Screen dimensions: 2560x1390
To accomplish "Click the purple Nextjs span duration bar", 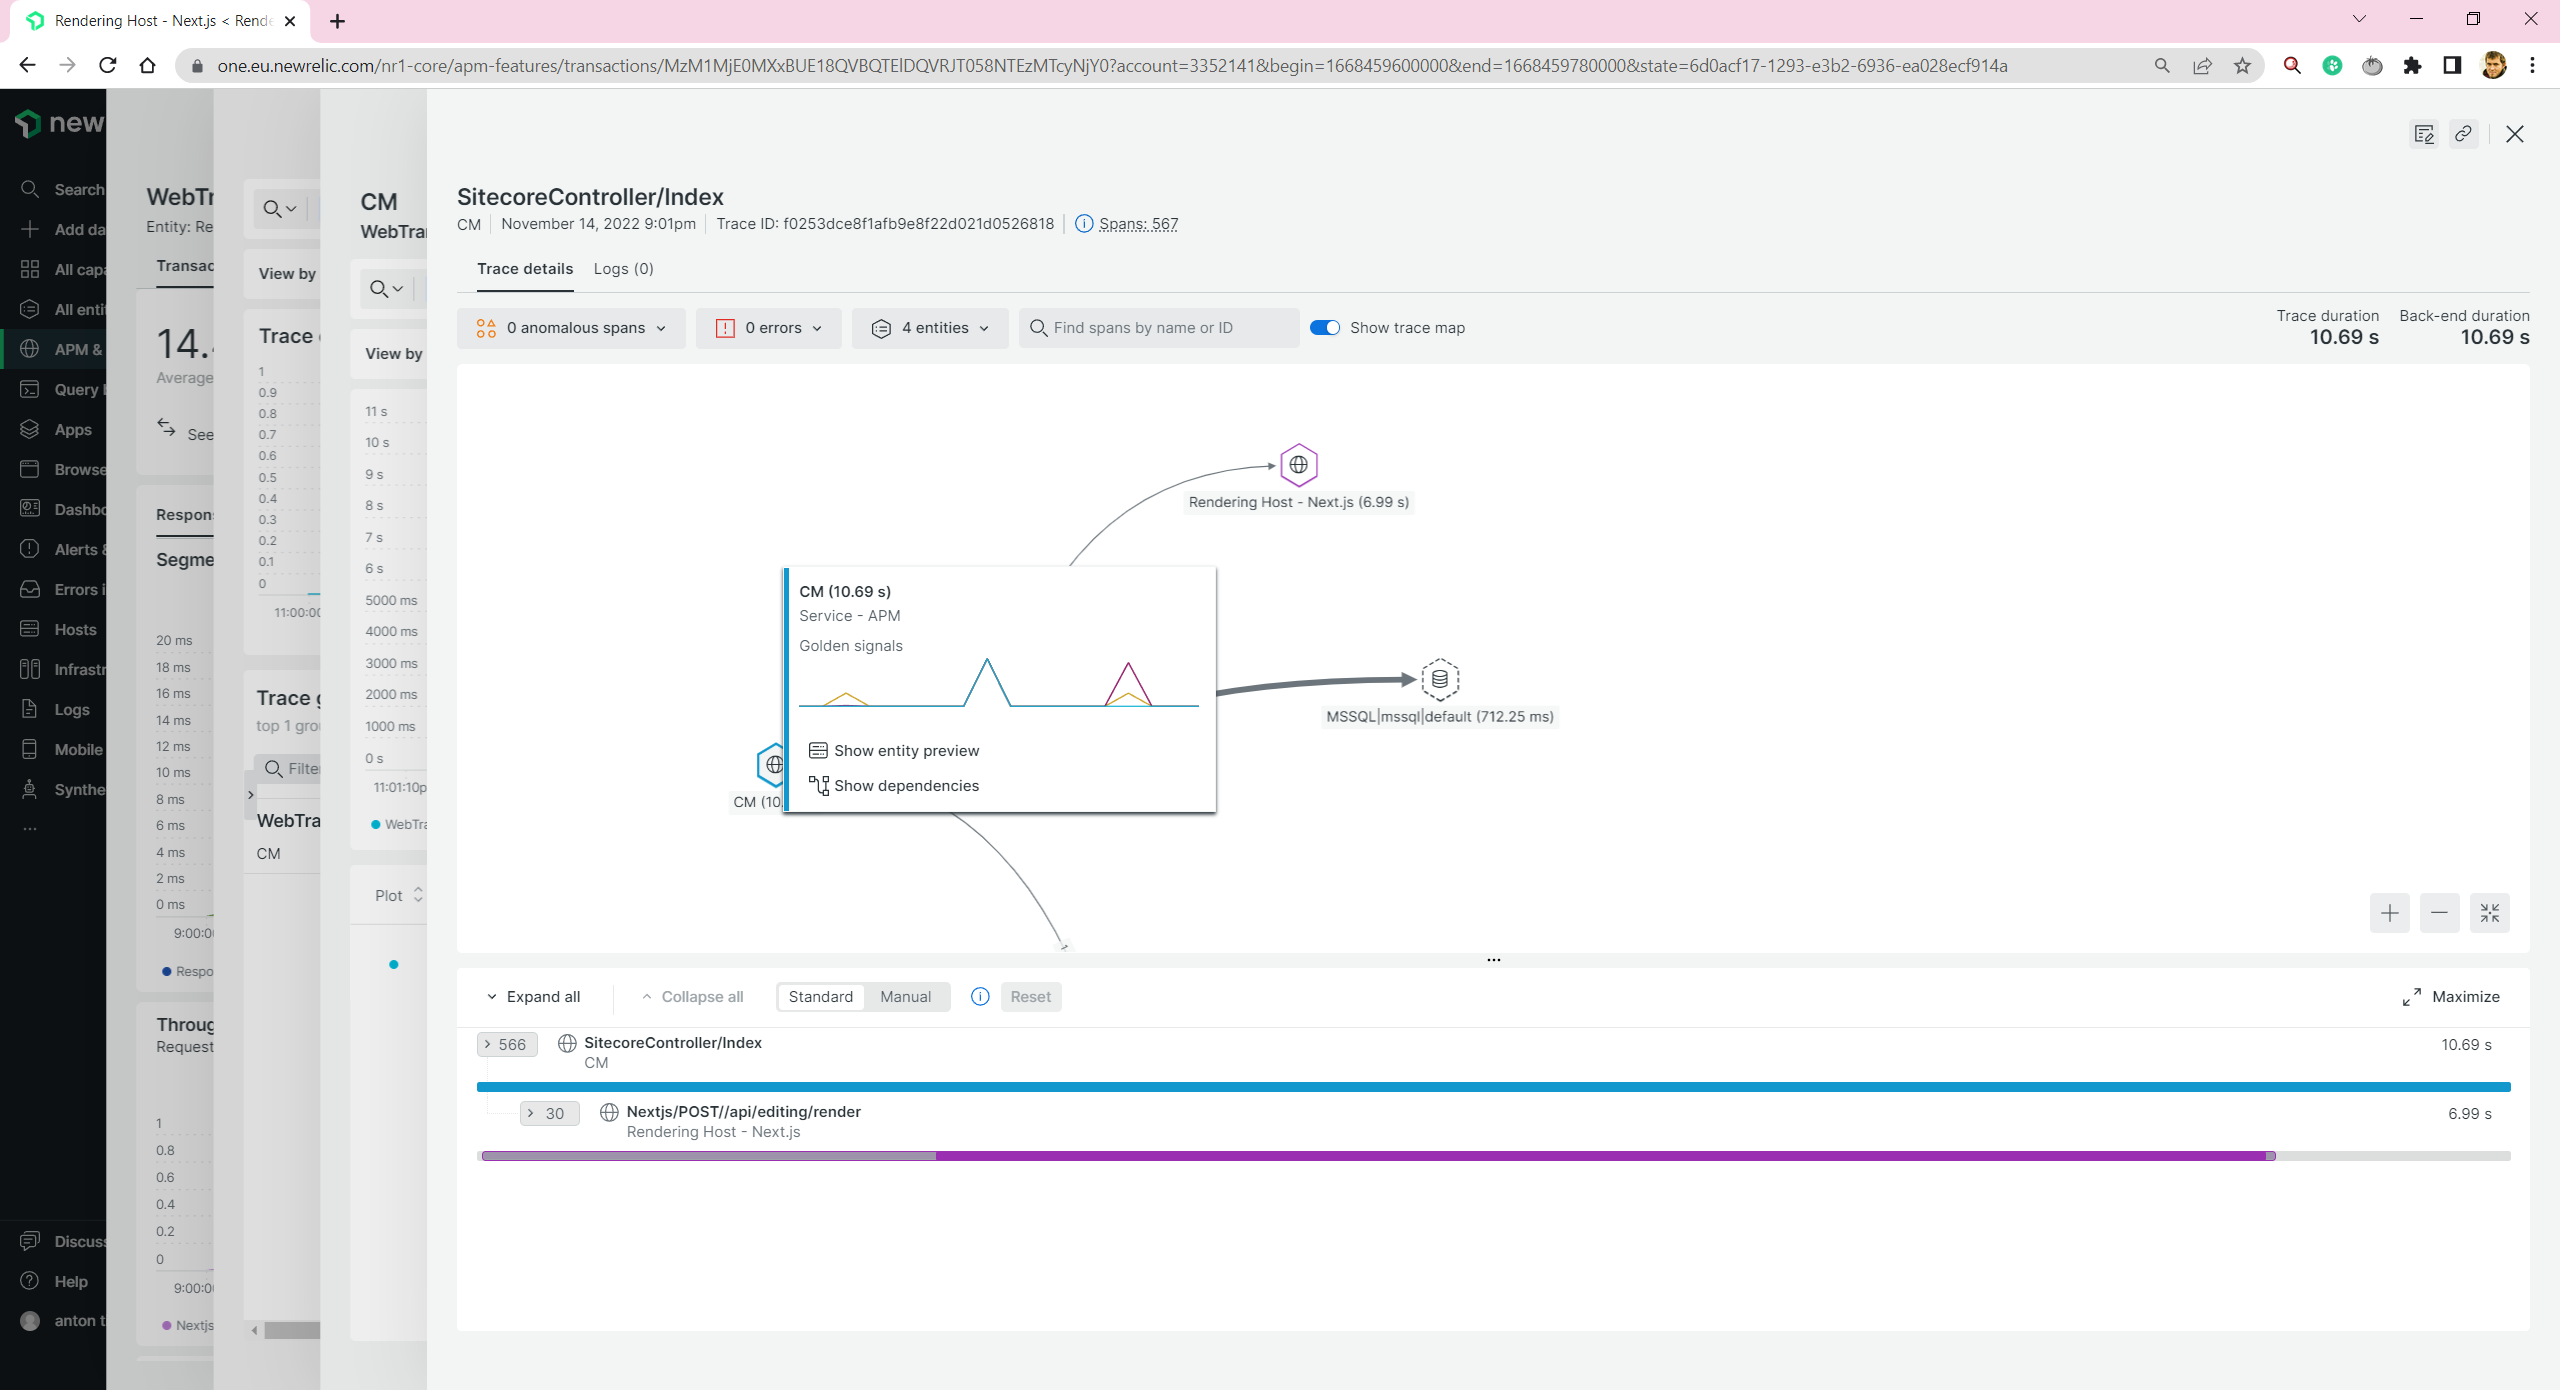I will coord(1600,1156).
